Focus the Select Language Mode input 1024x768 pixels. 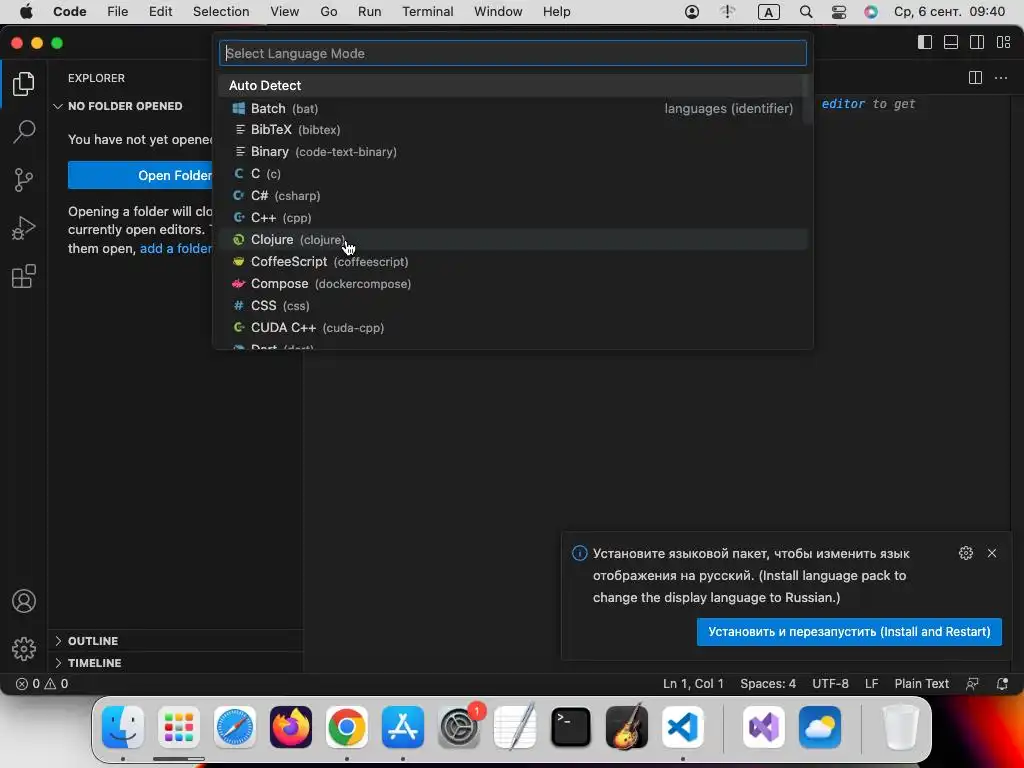tap(513, 54)
